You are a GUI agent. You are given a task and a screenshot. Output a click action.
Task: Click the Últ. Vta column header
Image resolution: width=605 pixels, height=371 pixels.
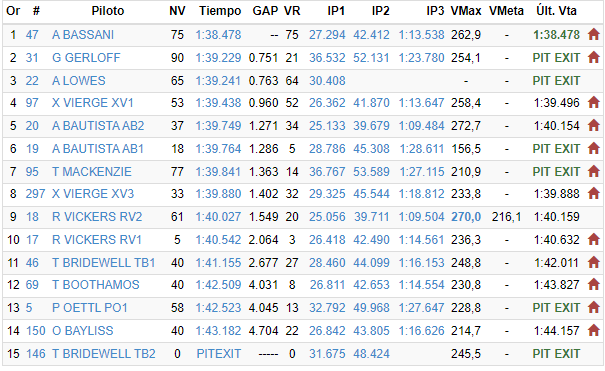(556, 11)
